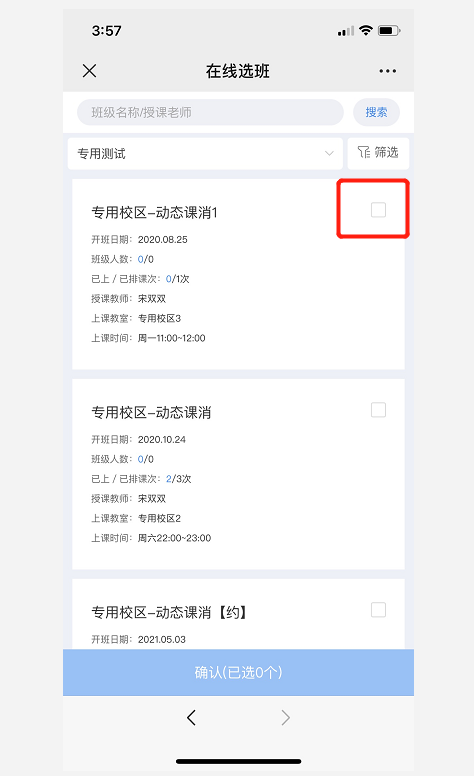The width and height of the screenshot is (474, 776).
Task: Open the 筛选 filter panel
Action: [x=378, y=153]
